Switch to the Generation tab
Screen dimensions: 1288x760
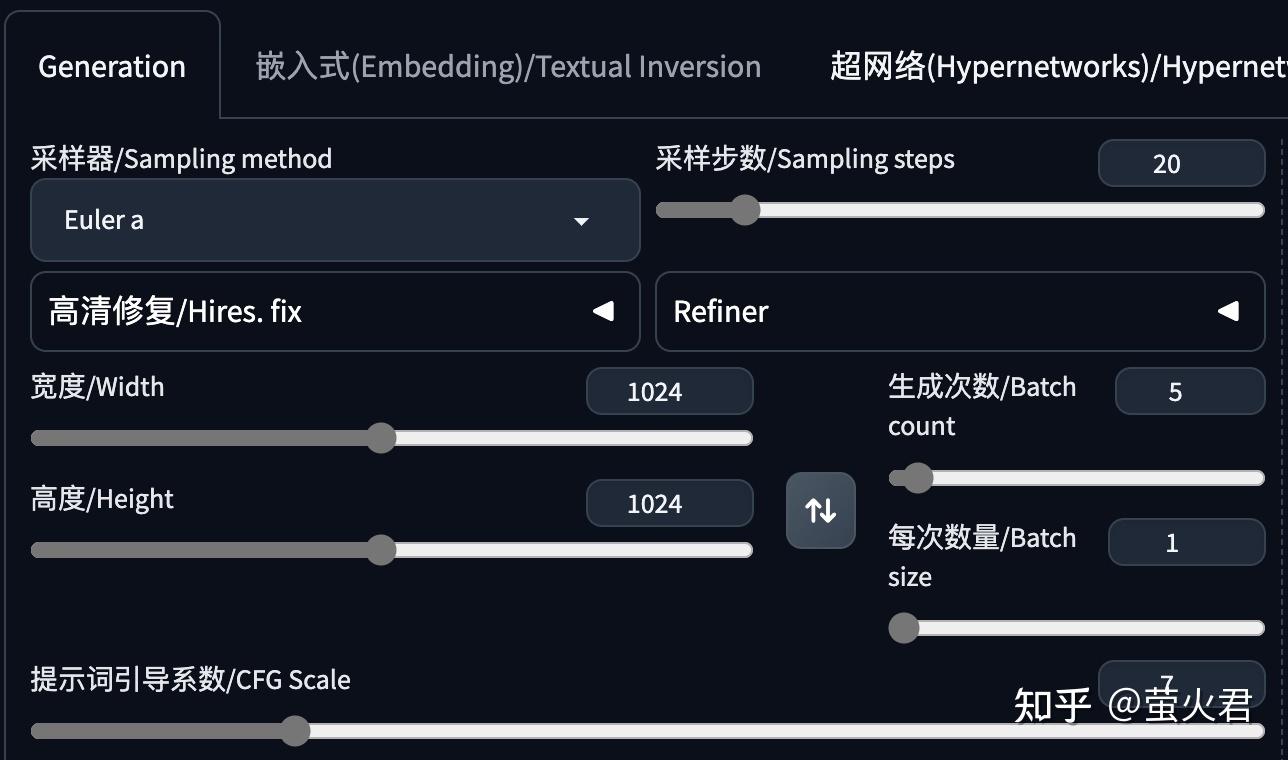111,66
